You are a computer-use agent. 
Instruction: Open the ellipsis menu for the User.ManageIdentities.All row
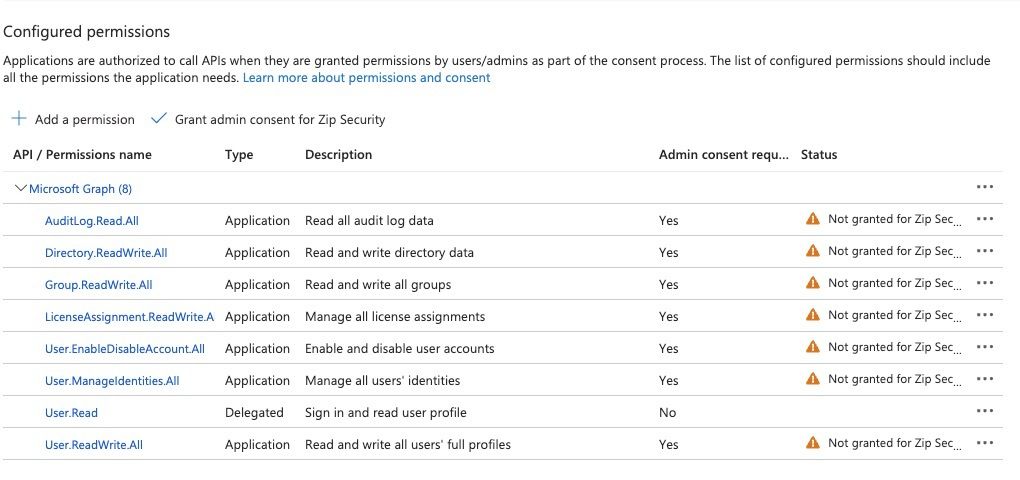pyautogui.click(x=985, y=379)
